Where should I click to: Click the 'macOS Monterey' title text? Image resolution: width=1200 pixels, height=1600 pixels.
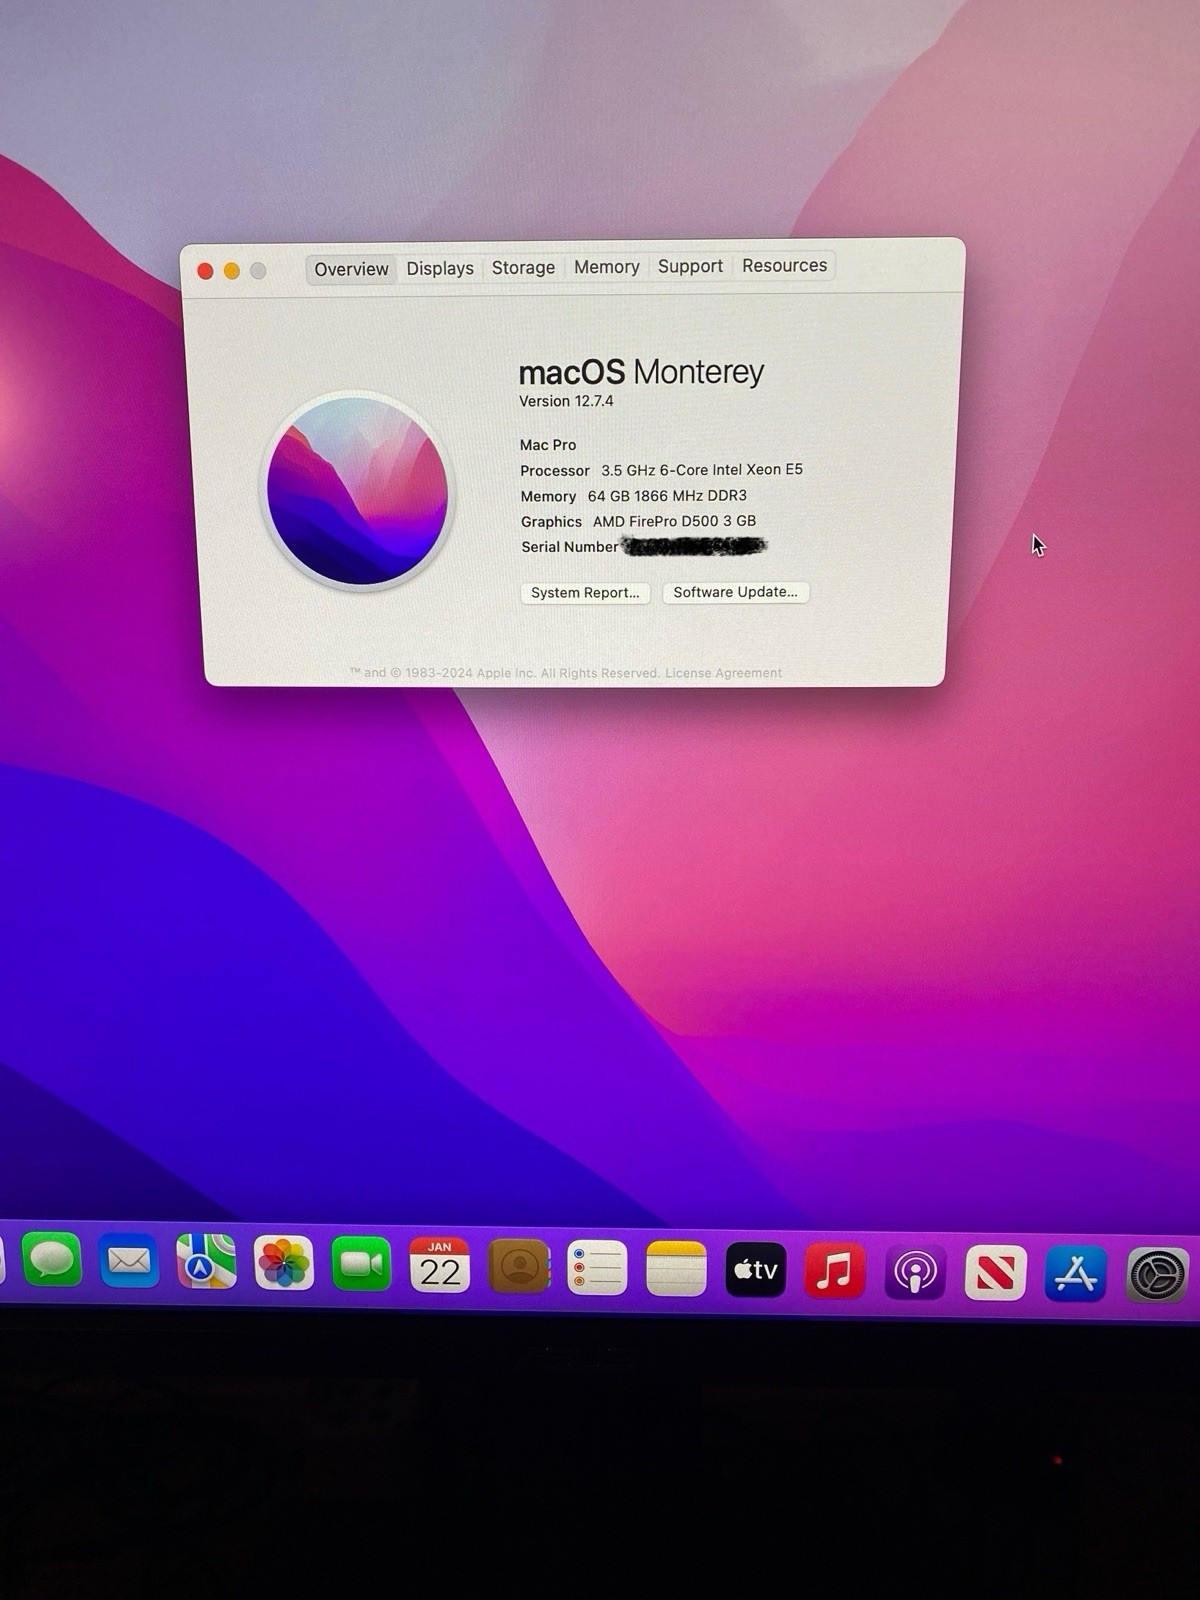(641, 372)
